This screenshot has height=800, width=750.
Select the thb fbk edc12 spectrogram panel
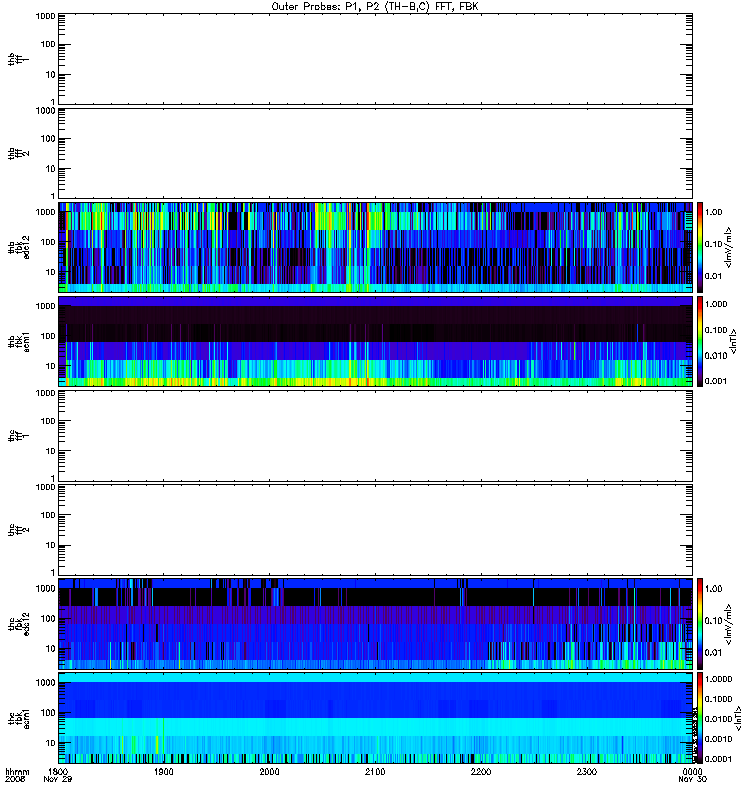376,247
